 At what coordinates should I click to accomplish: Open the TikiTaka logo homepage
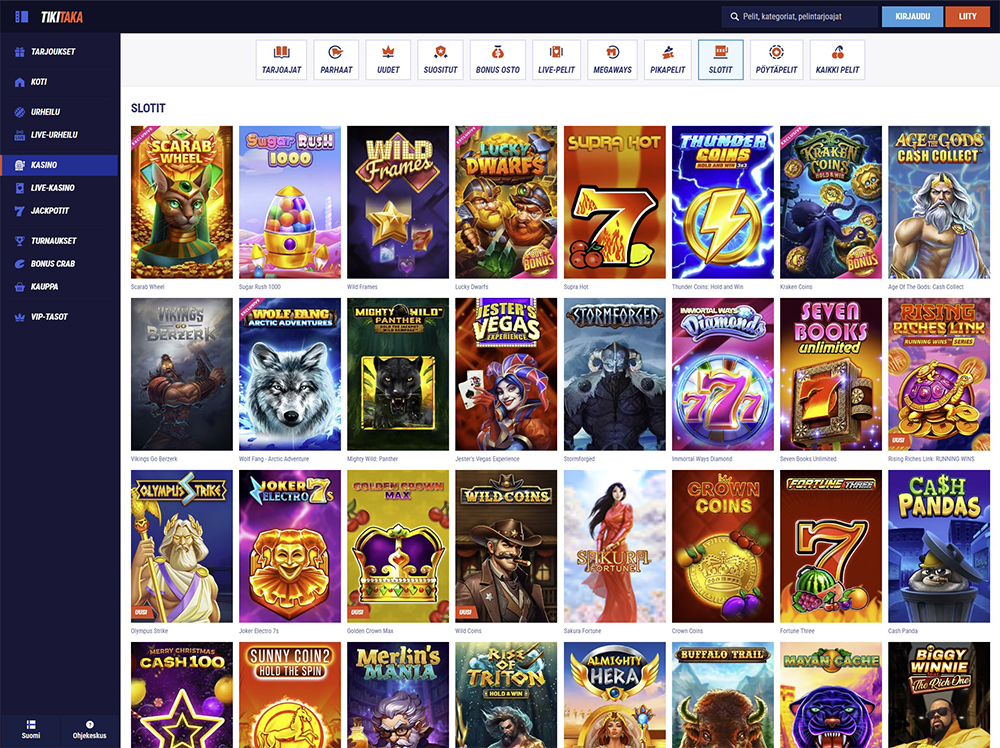(x=62, y=17)
